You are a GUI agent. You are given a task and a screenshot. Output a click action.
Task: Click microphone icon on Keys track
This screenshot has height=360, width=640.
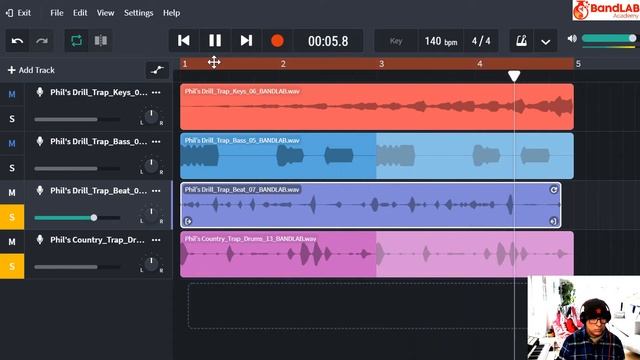[40, 92]
